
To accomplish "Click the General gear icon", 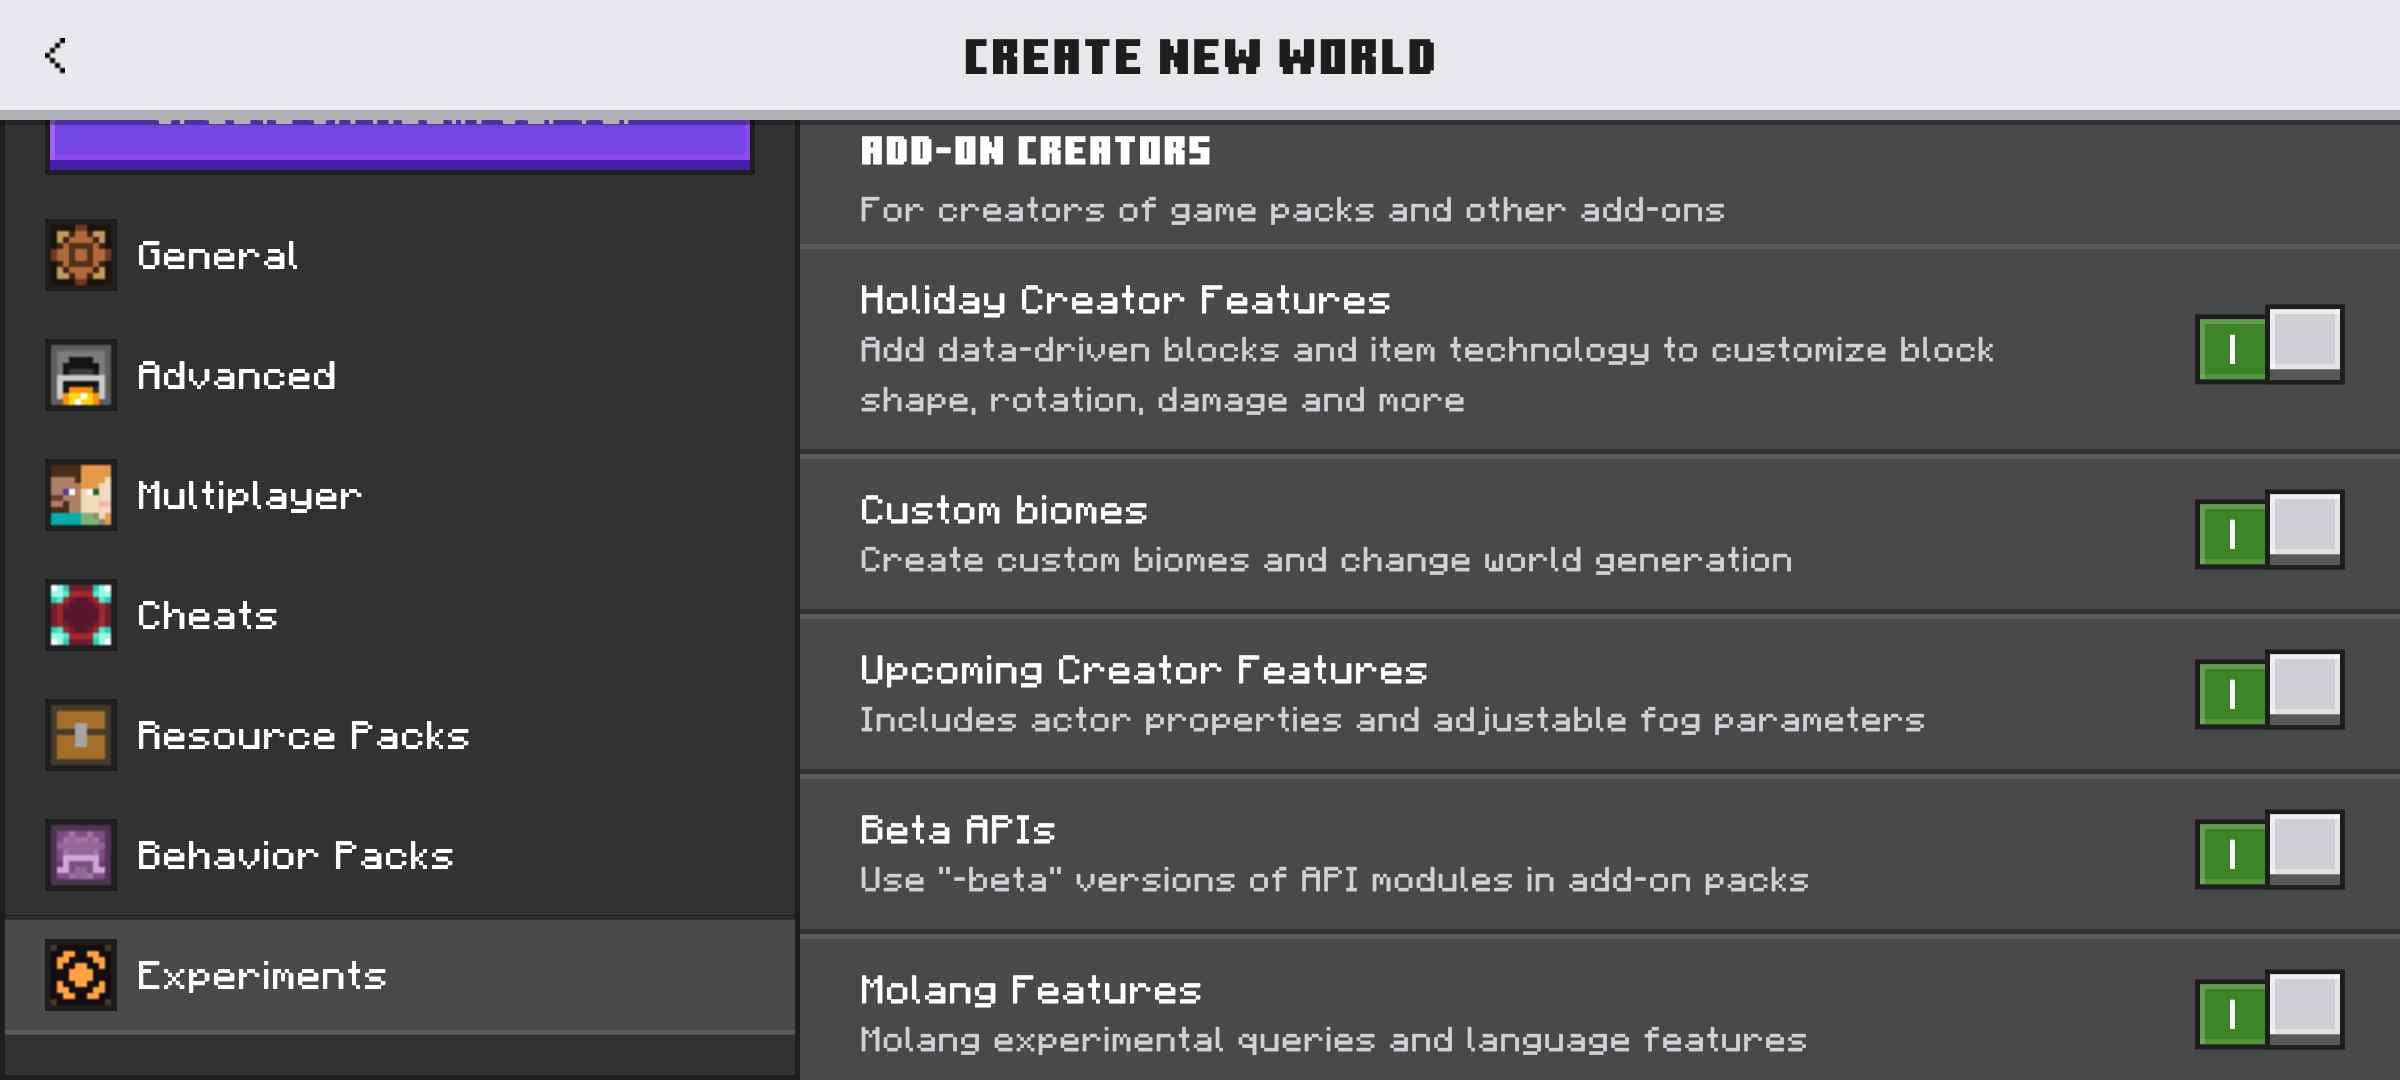I will [x=81, y=255].
